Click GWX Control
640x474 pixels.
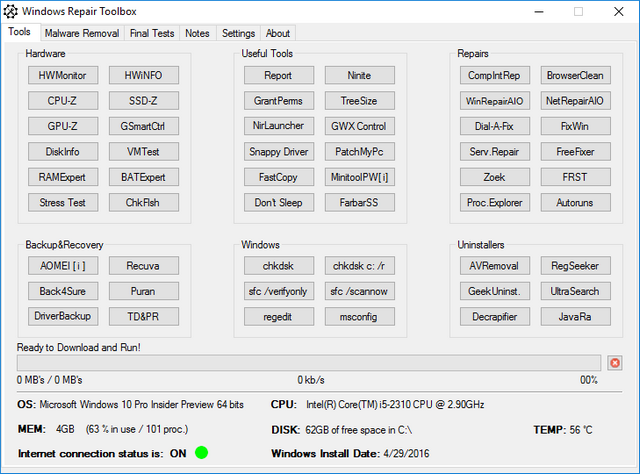click(360, 126)
